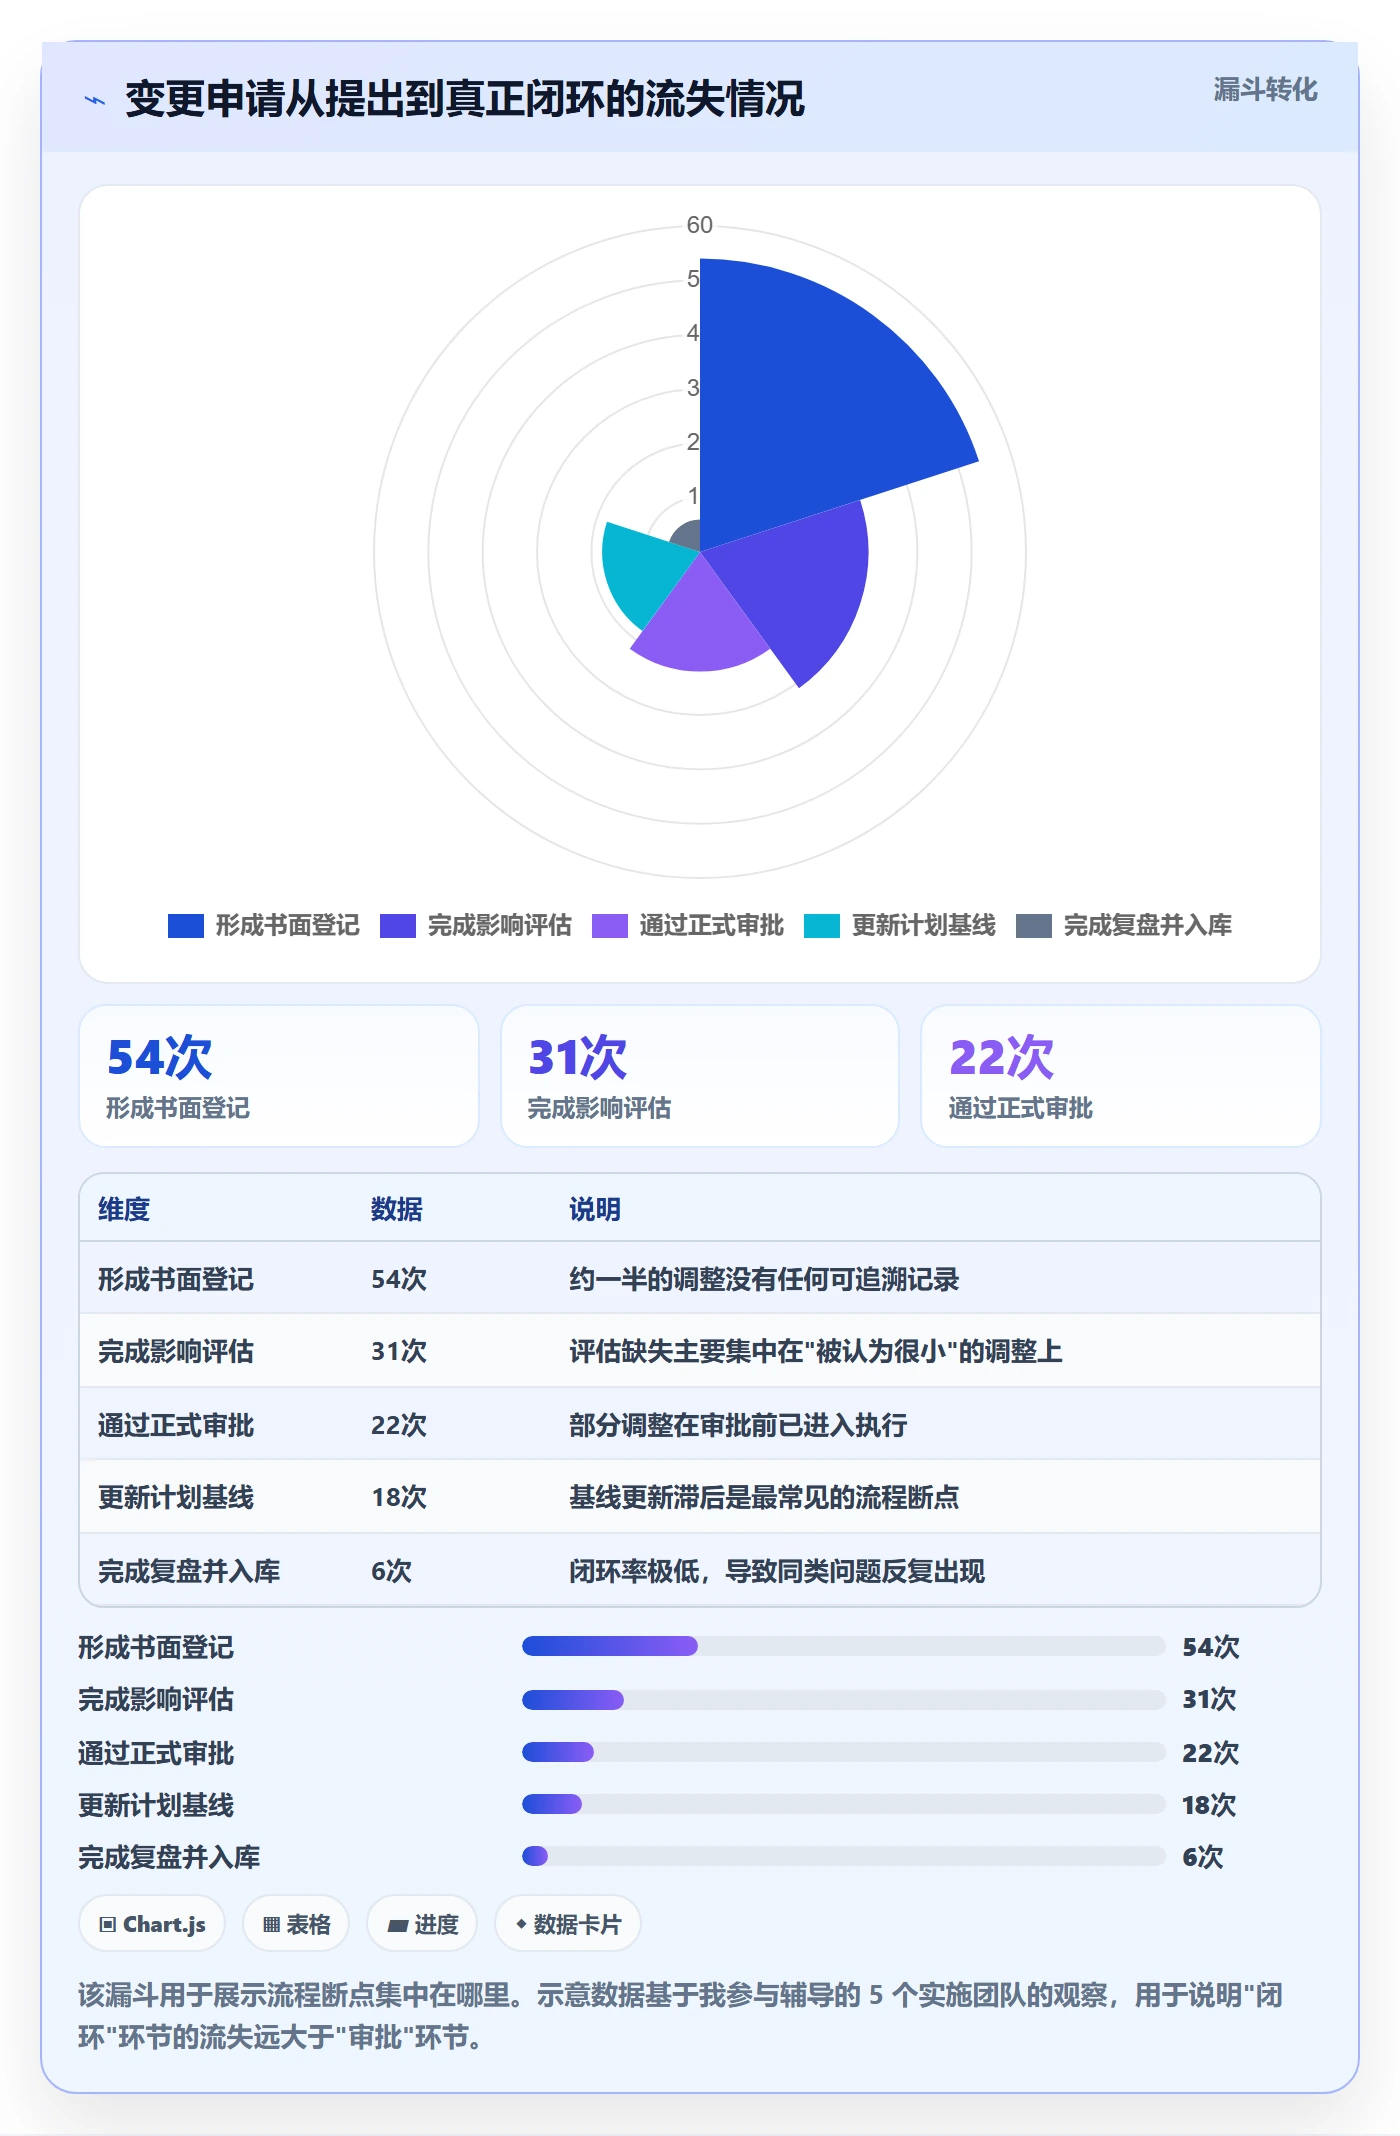Select the 54次 形成书面登记 stat card
The height and width of the screenshot is (2136, 1400).
279,1076
